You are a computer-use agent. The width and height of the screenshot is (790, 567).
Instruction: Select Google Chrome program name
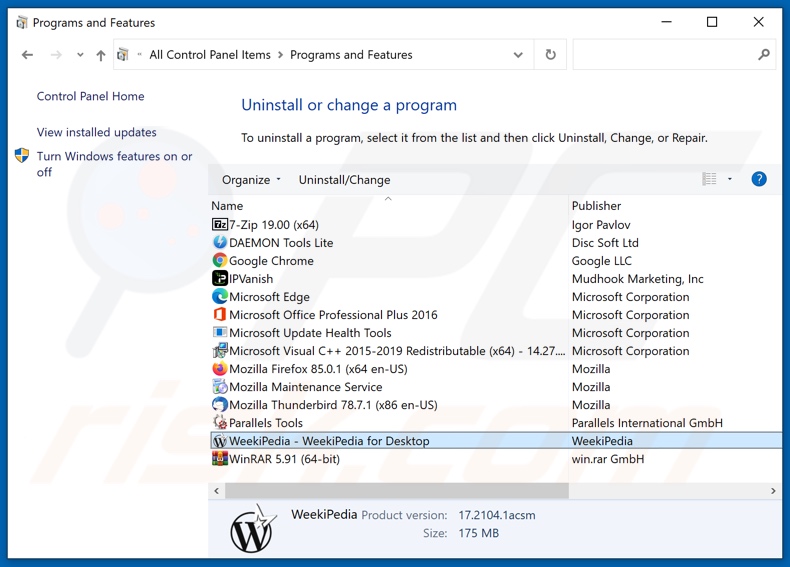pos(272,261)
